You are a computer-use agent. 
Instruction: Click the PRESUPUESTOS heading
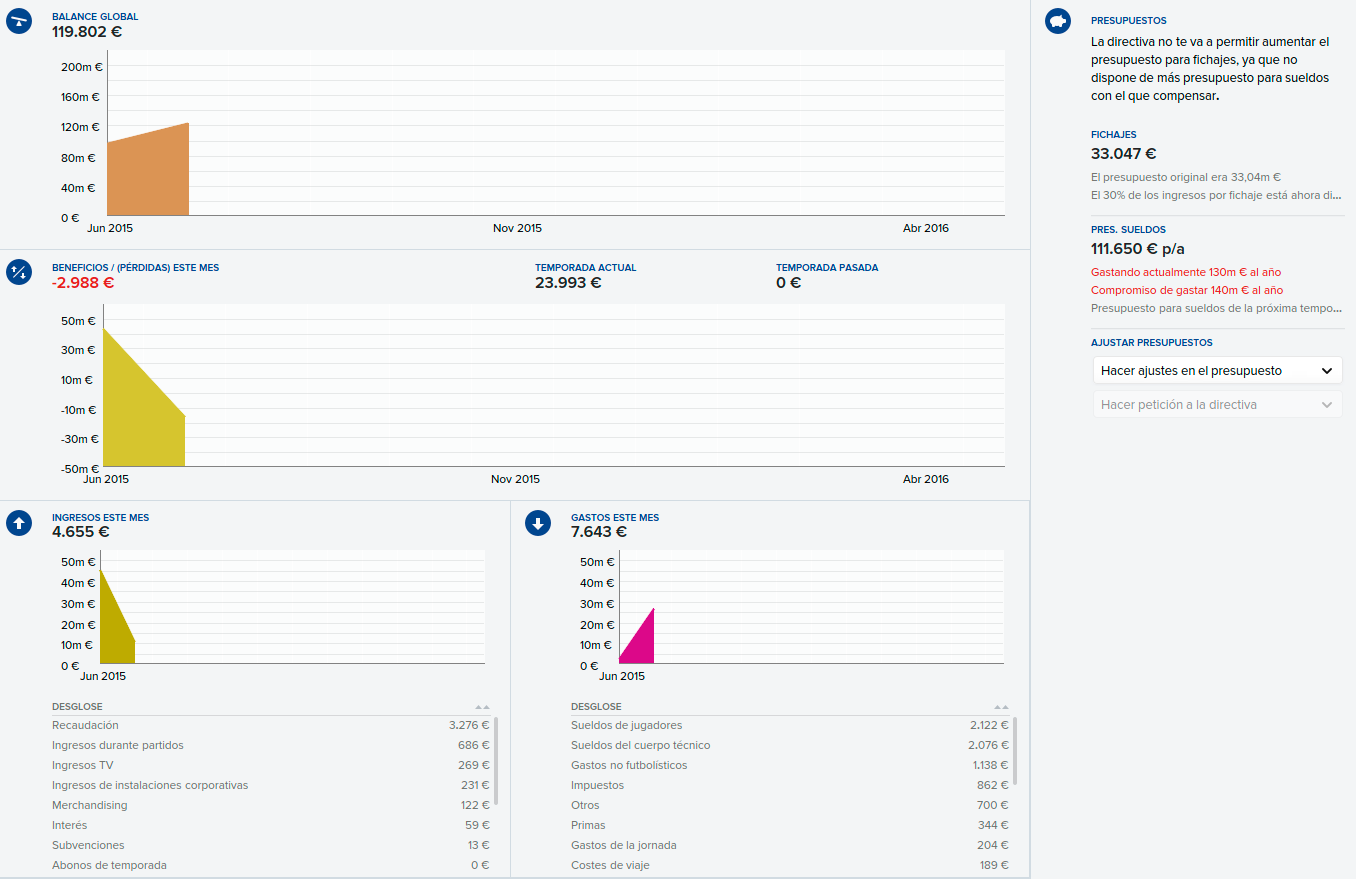pos(1128,21)
